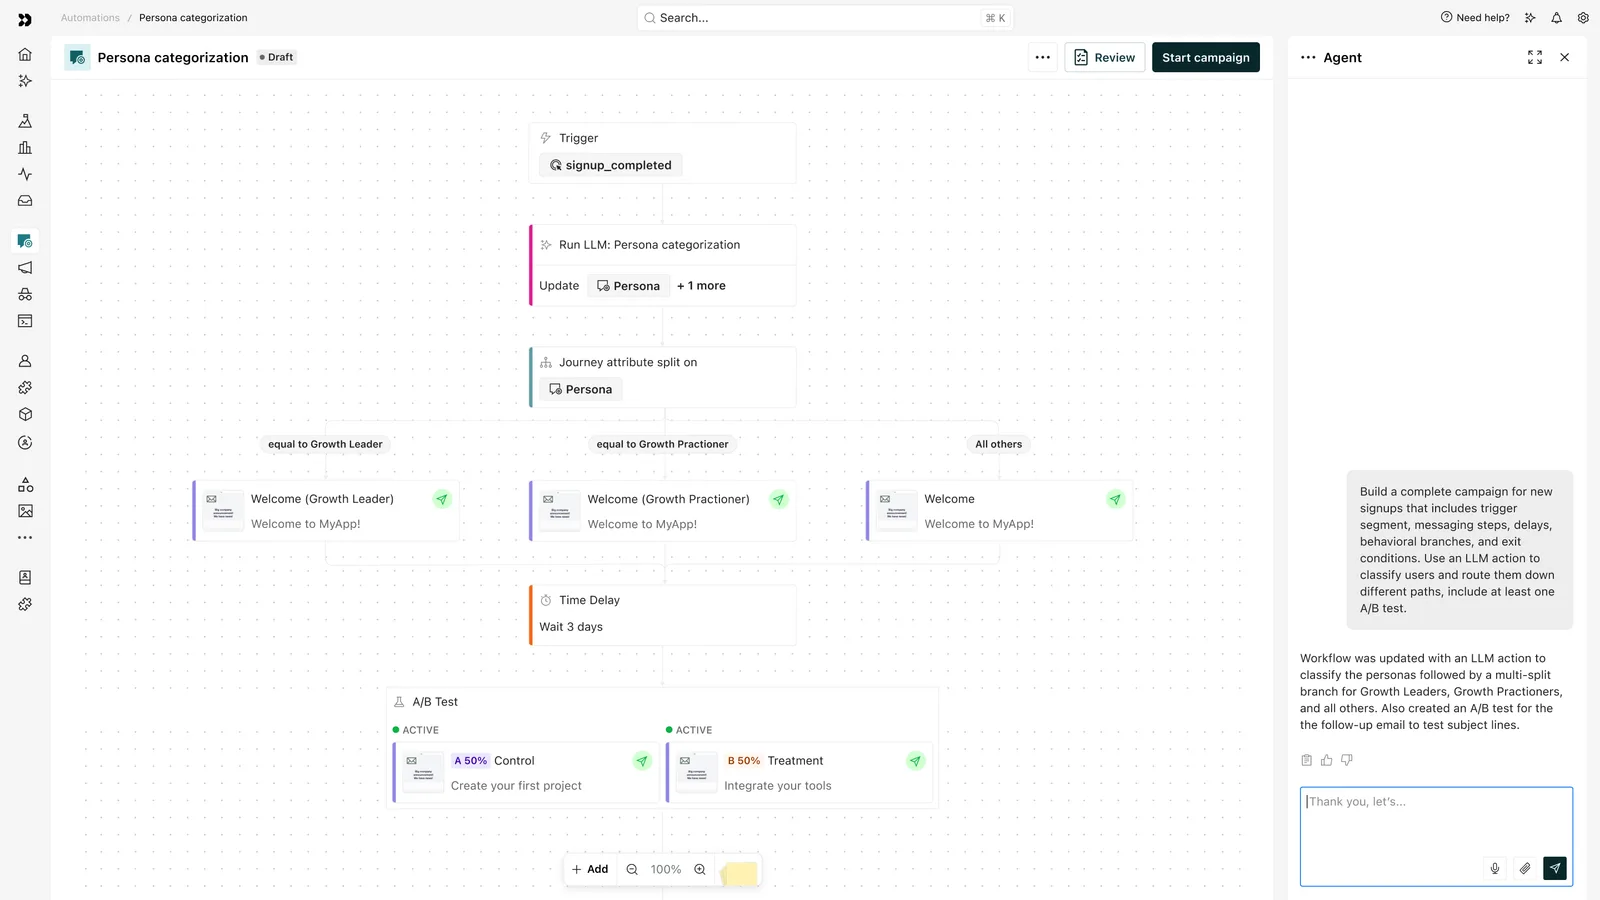Screen dimensions: 1600x900
Task: Click the Add button on canvas toolbar
Action: point(590,870)
